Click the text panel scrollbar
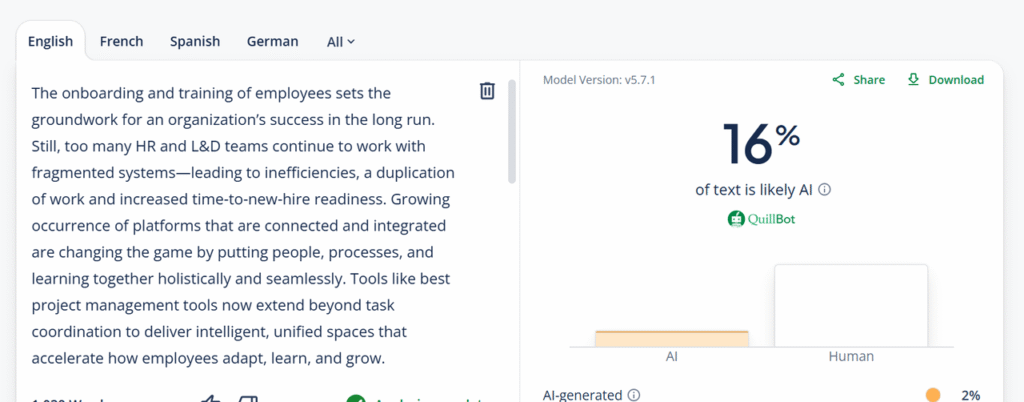 click(512, 130)
